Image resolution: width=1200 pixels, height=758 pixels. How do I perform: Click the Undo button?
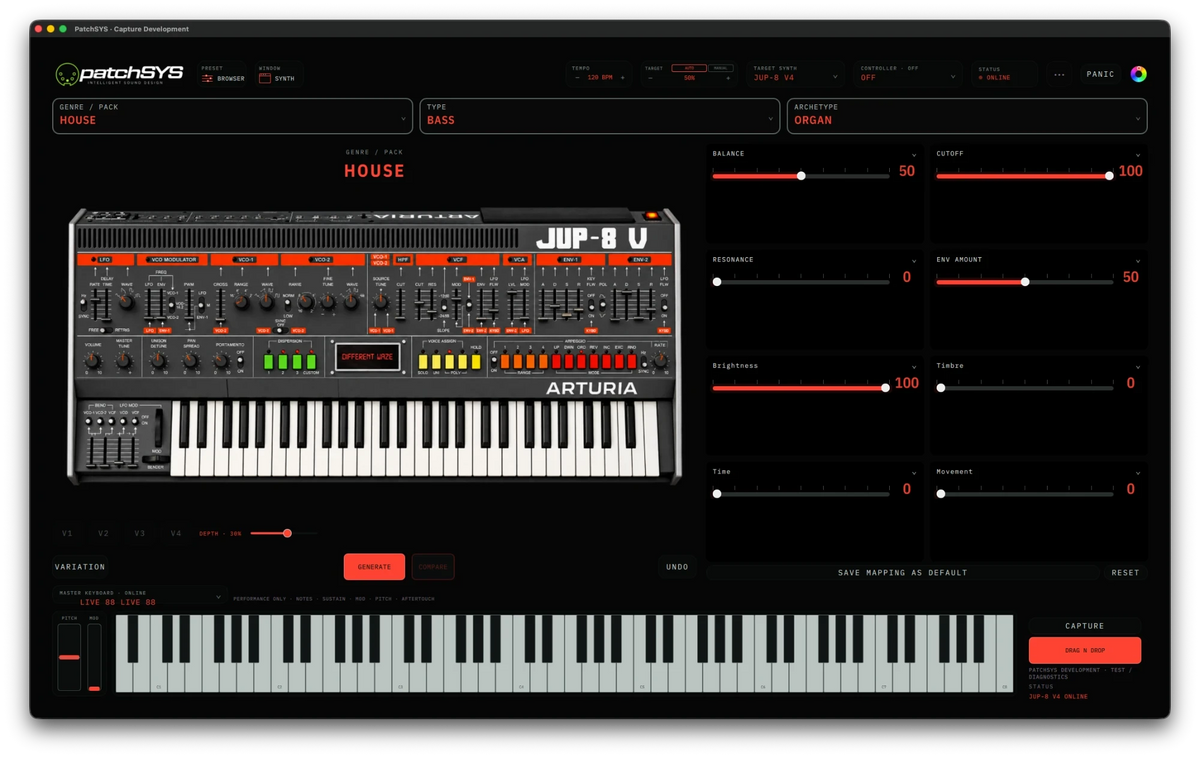677,567
